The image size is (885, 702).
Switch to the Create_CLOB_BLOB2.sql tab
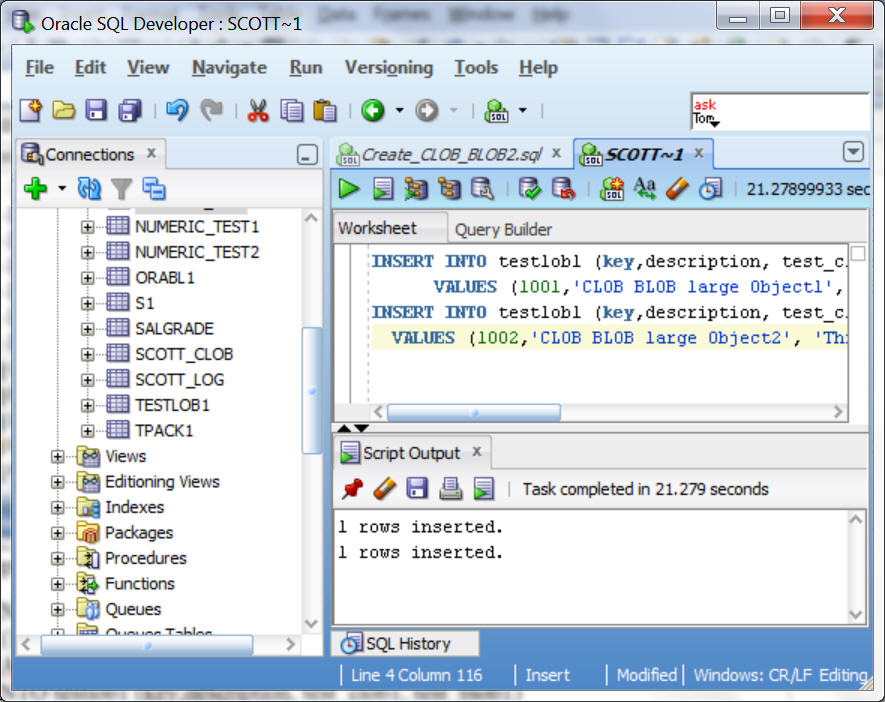tap(450, 154)
